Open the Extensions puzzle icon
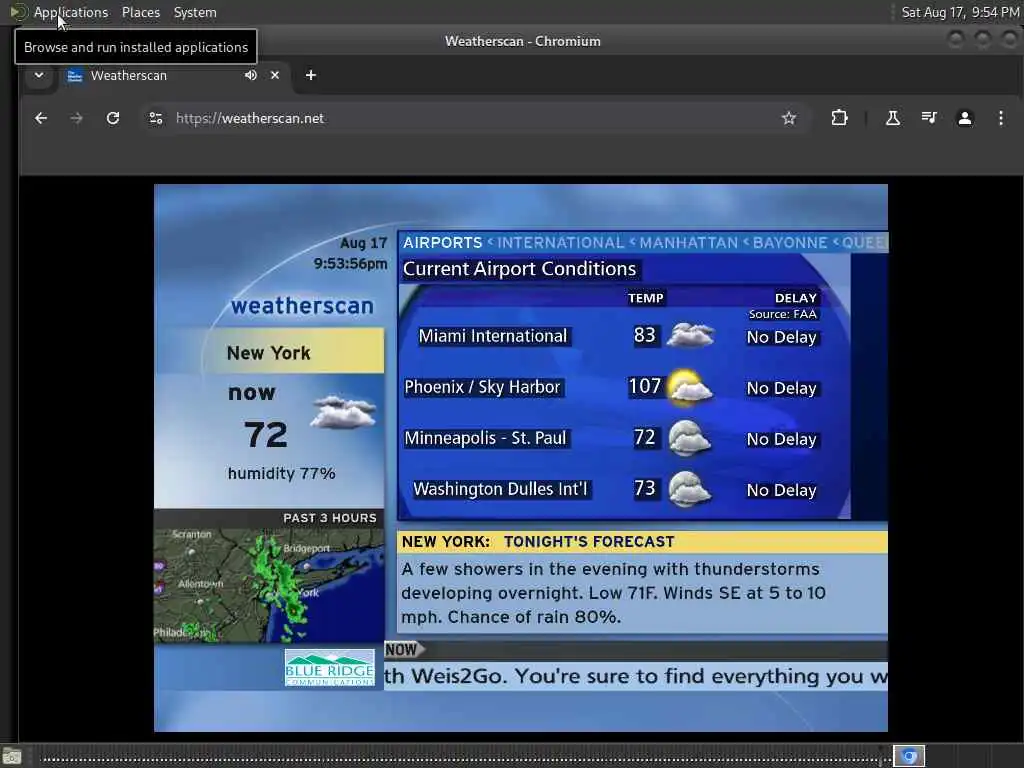The height and width of the screenshot is (768, 1024). pyautogui.click(x=839, y=118)
